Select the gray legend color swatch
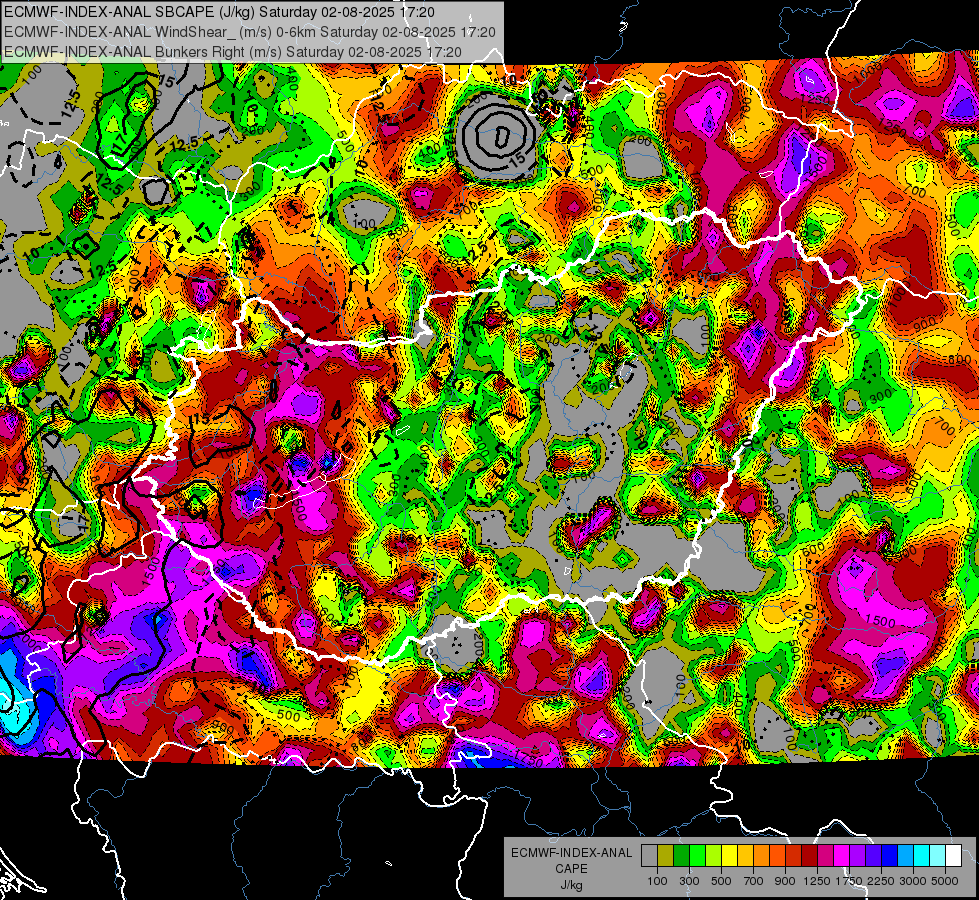979x900 pixels. coord(649,856)
